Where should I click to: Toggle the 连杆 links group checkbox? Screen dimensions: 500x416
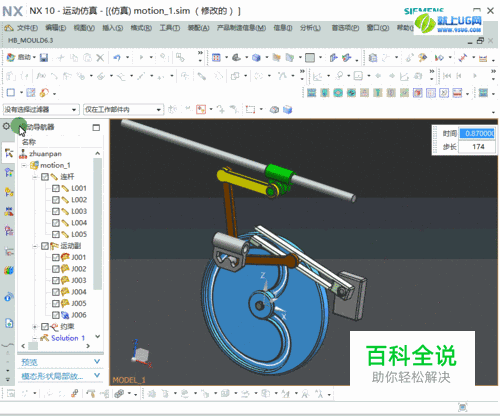[45, 177]
